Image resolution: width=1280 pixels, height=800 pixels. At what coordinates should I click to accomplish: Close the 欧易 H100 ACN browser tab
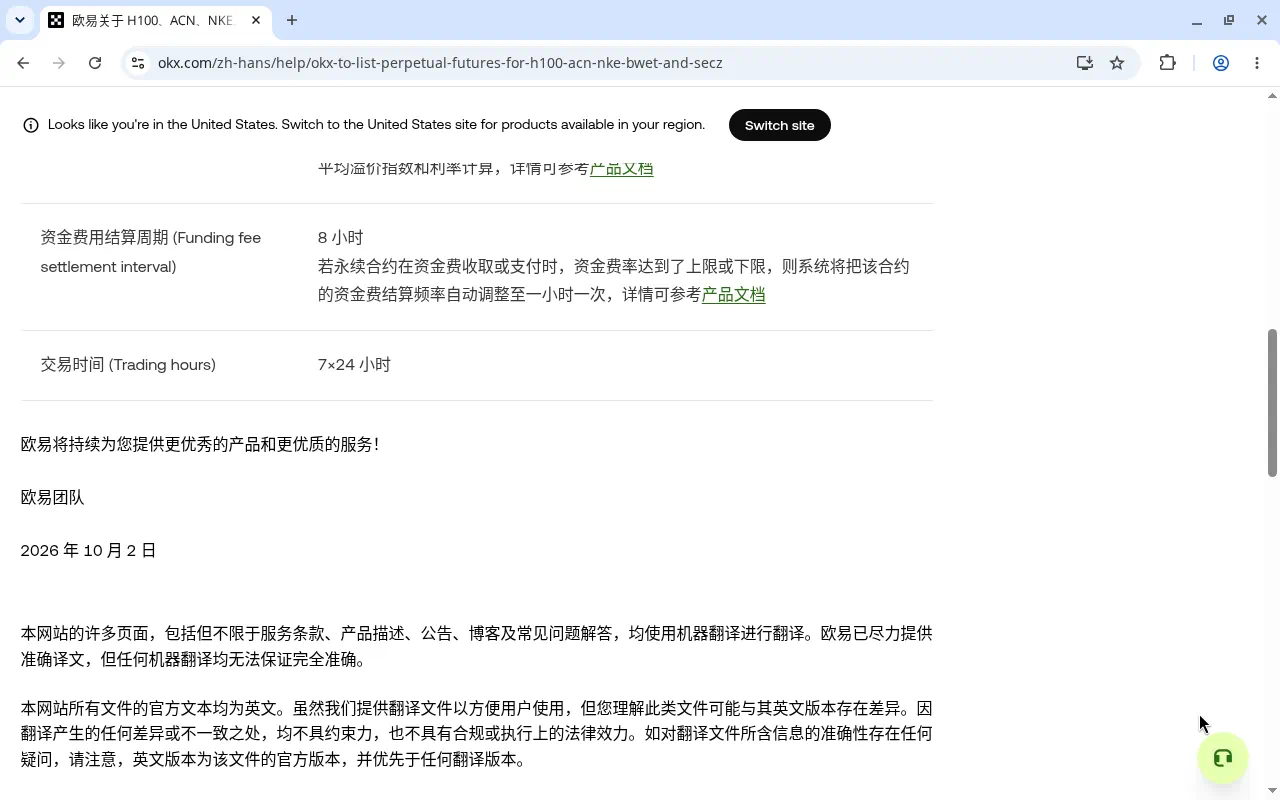256,20
